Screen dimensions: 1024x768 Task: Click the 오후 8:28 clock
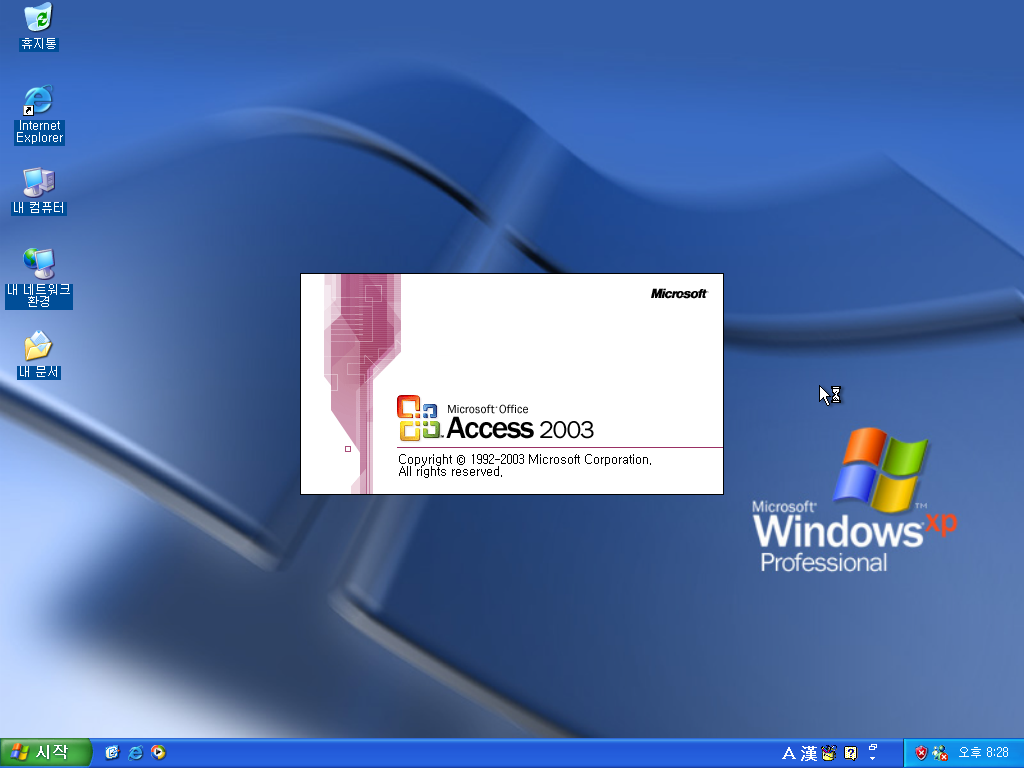pos(984,753)
